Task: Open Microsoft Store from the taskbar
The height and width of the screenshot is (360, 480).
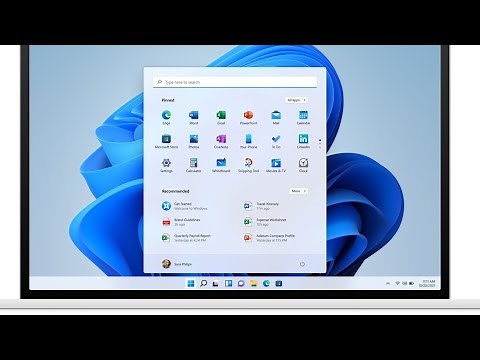Action: pos(279,283)
